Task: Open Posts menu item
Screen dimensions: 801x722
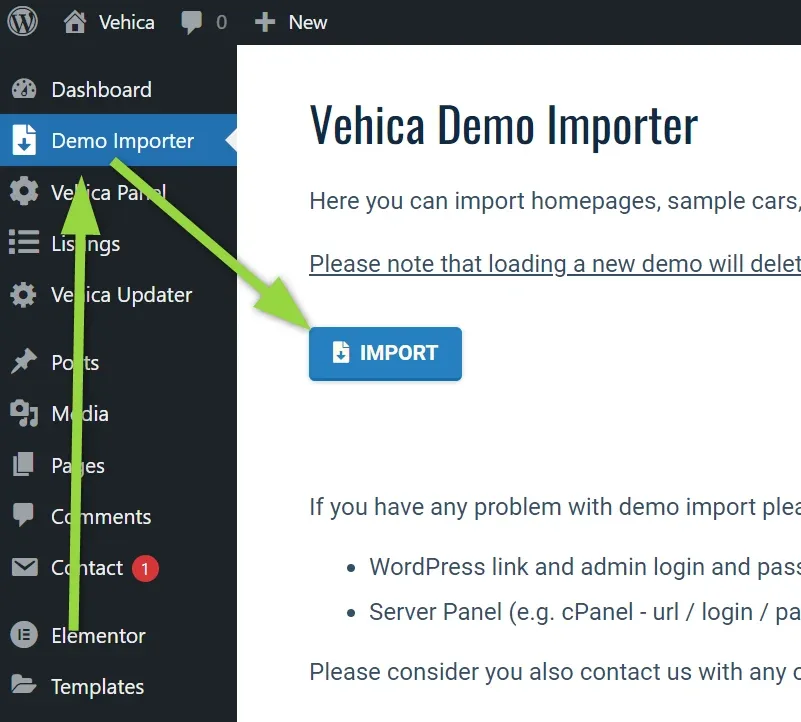Action: 75,363
